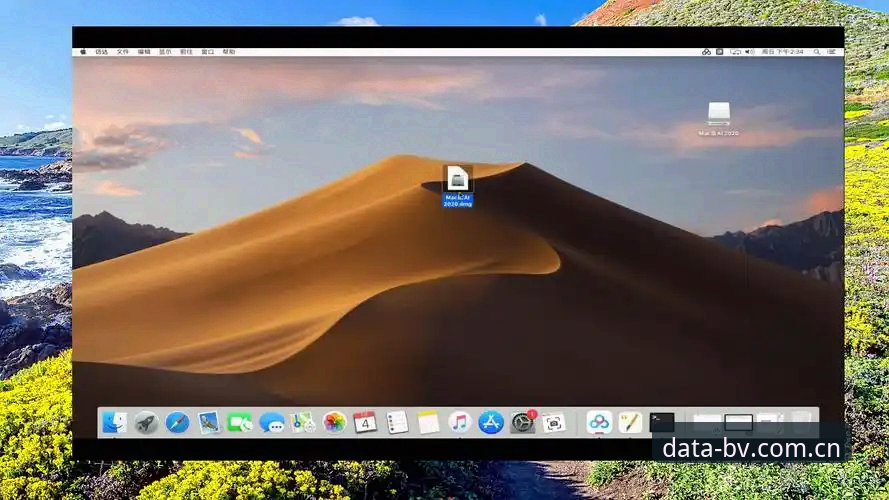Open yellow pen-and-quotes app in Dock
Viewport: 889px width, 500px height.
[x=630, y=422]
